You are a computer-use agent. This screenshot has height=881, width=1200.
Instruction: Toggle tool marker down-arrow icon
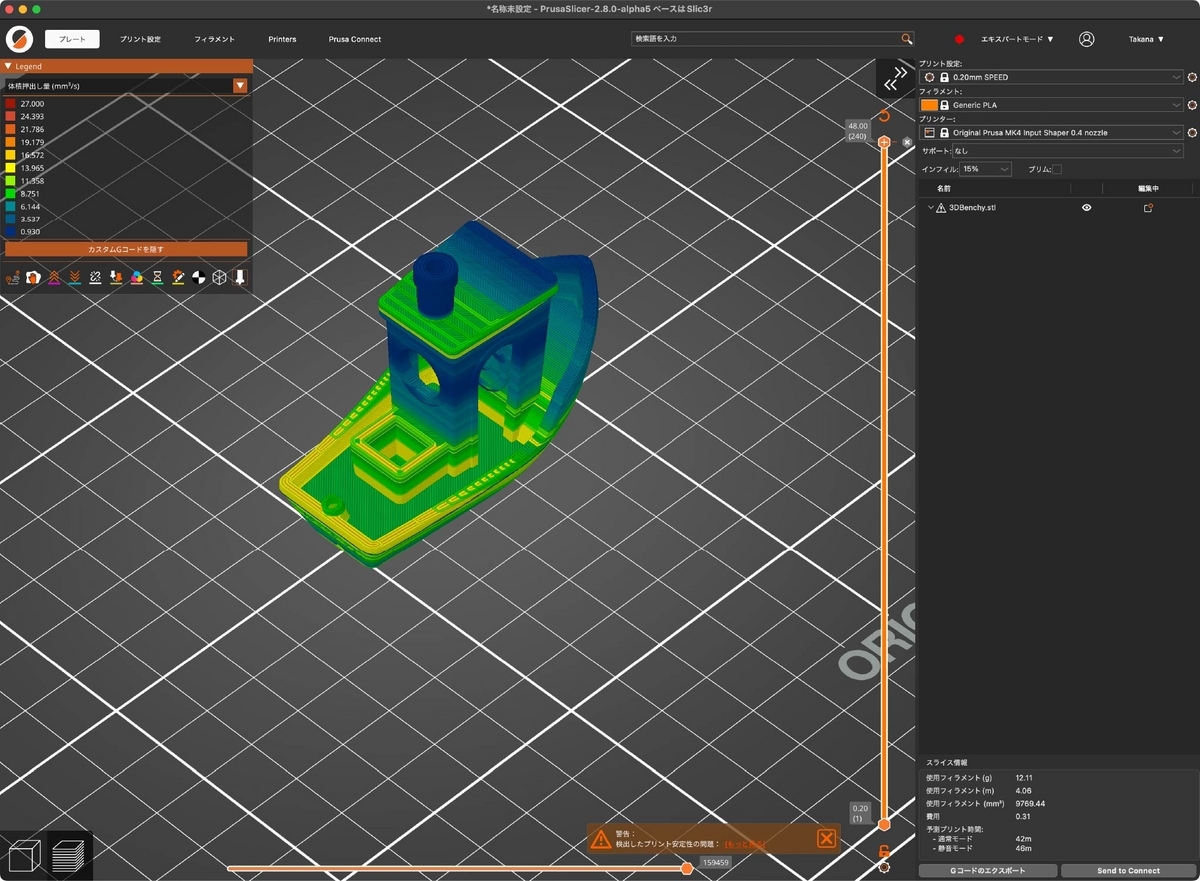pyautogui.click(x=240, y=277)
